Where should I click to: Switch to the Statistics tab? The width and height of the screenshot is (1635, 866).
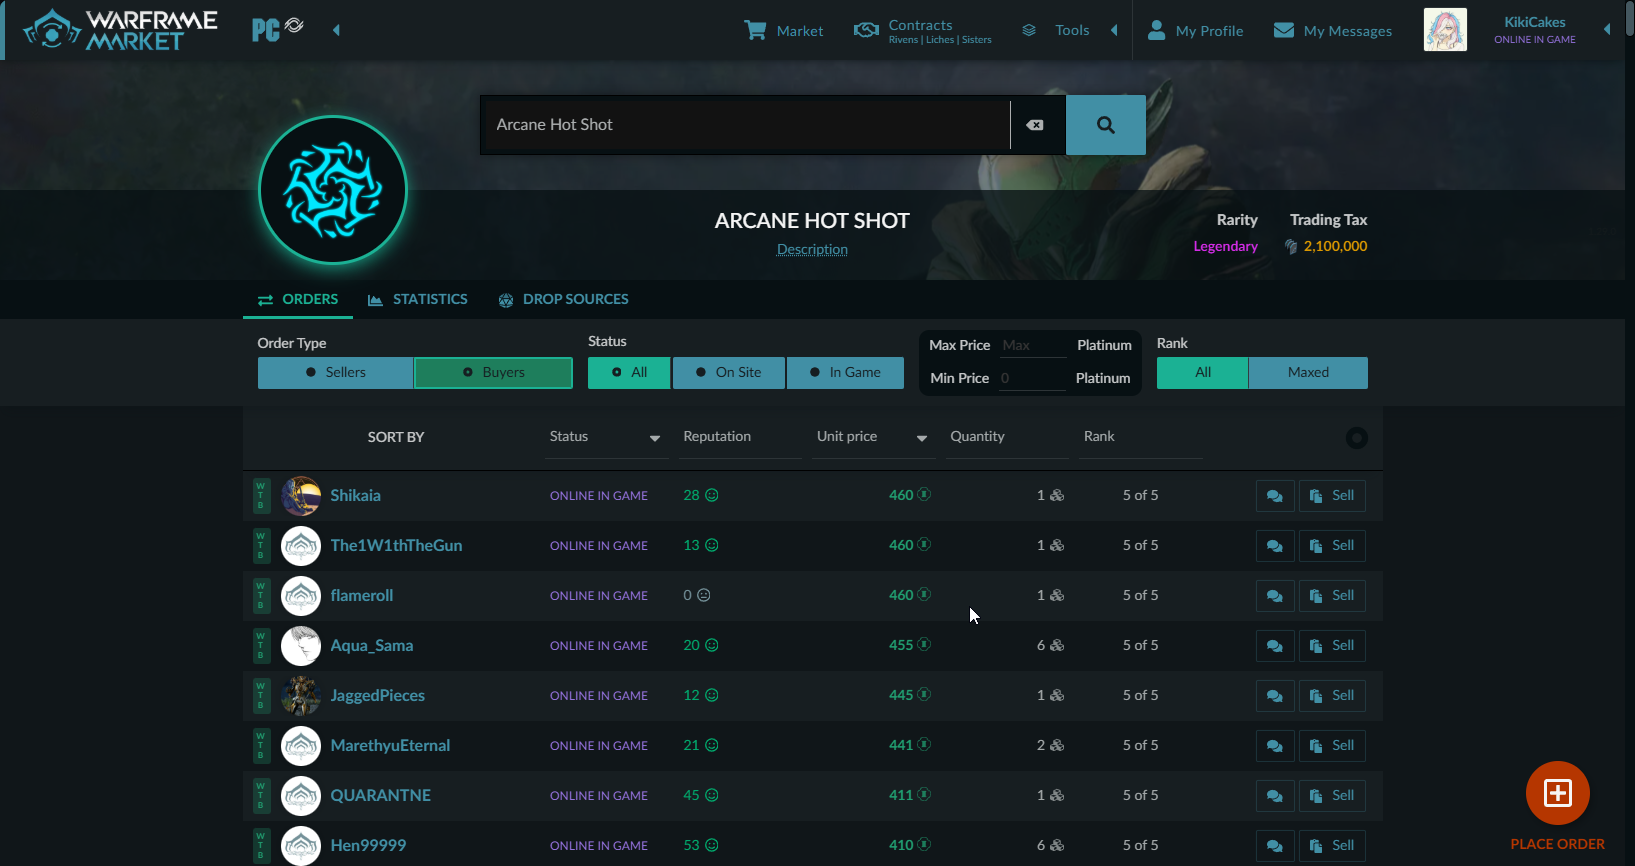pyautogui.click(x=418, y=299)
